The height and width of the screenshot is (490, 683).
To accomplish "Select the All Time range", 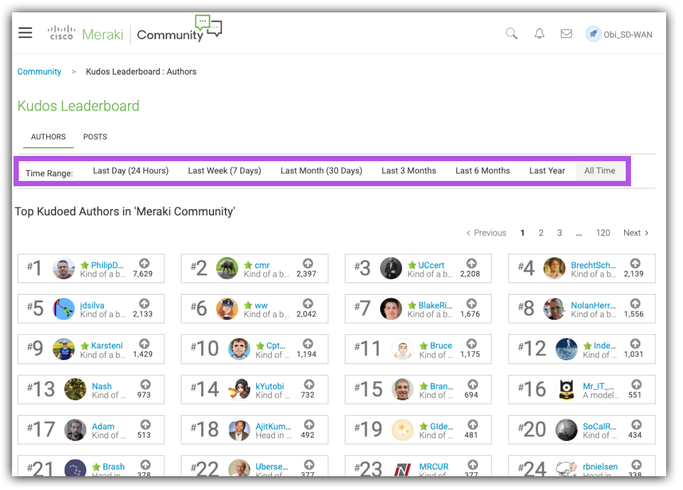I will pyautogui.click(x=600, y=171).
